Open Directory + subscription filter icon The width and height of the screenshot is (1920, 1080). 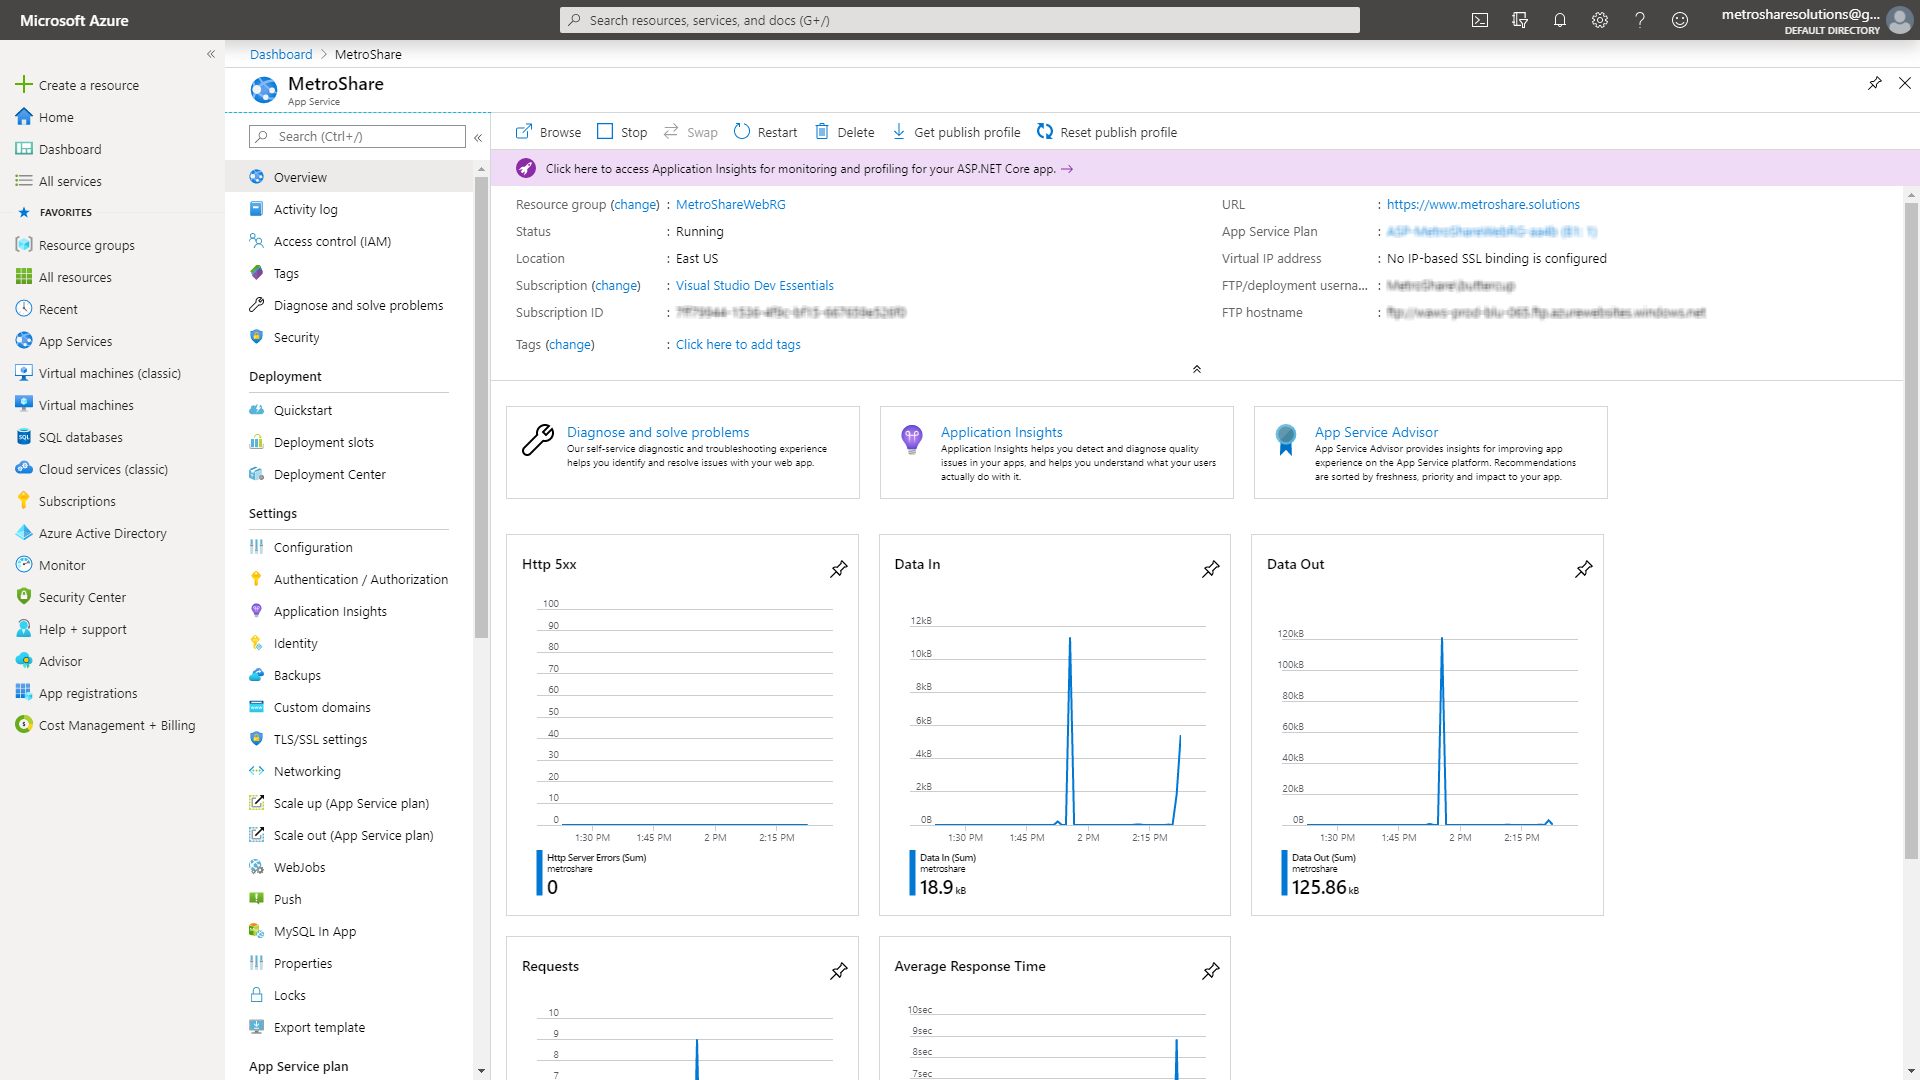coord(1520,20)
